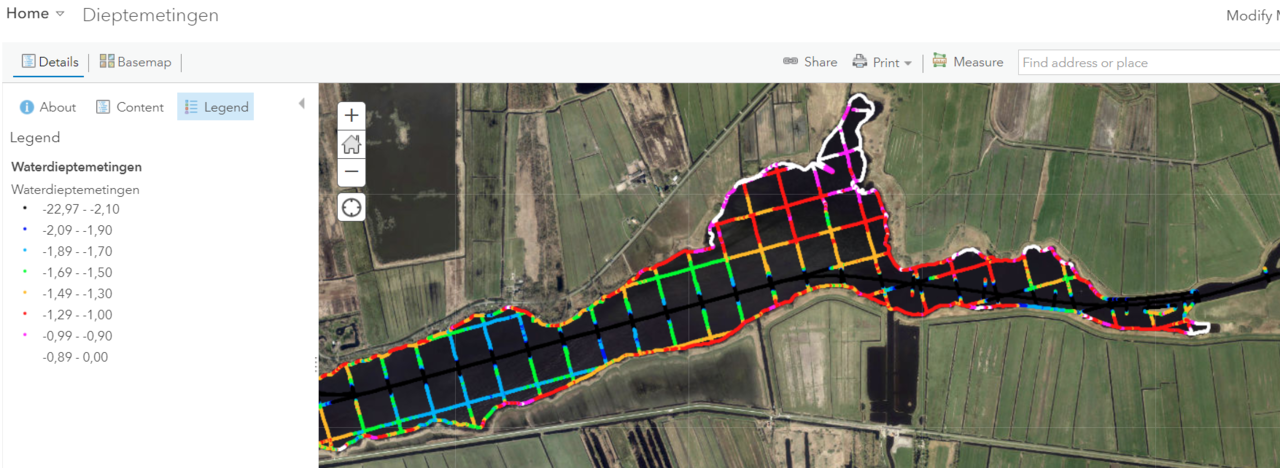This screenshot has width=1280, height=468.
Task: Click the Measure ruler icon
Action: pos(940,62)
